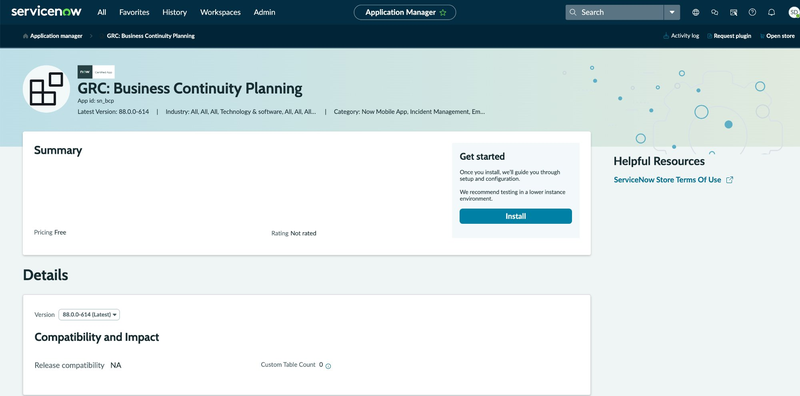The height and width of the screenshot is (396, 800).
Task: Open the Admin menu
Action: pyautogui.click(x=264, y=12)
